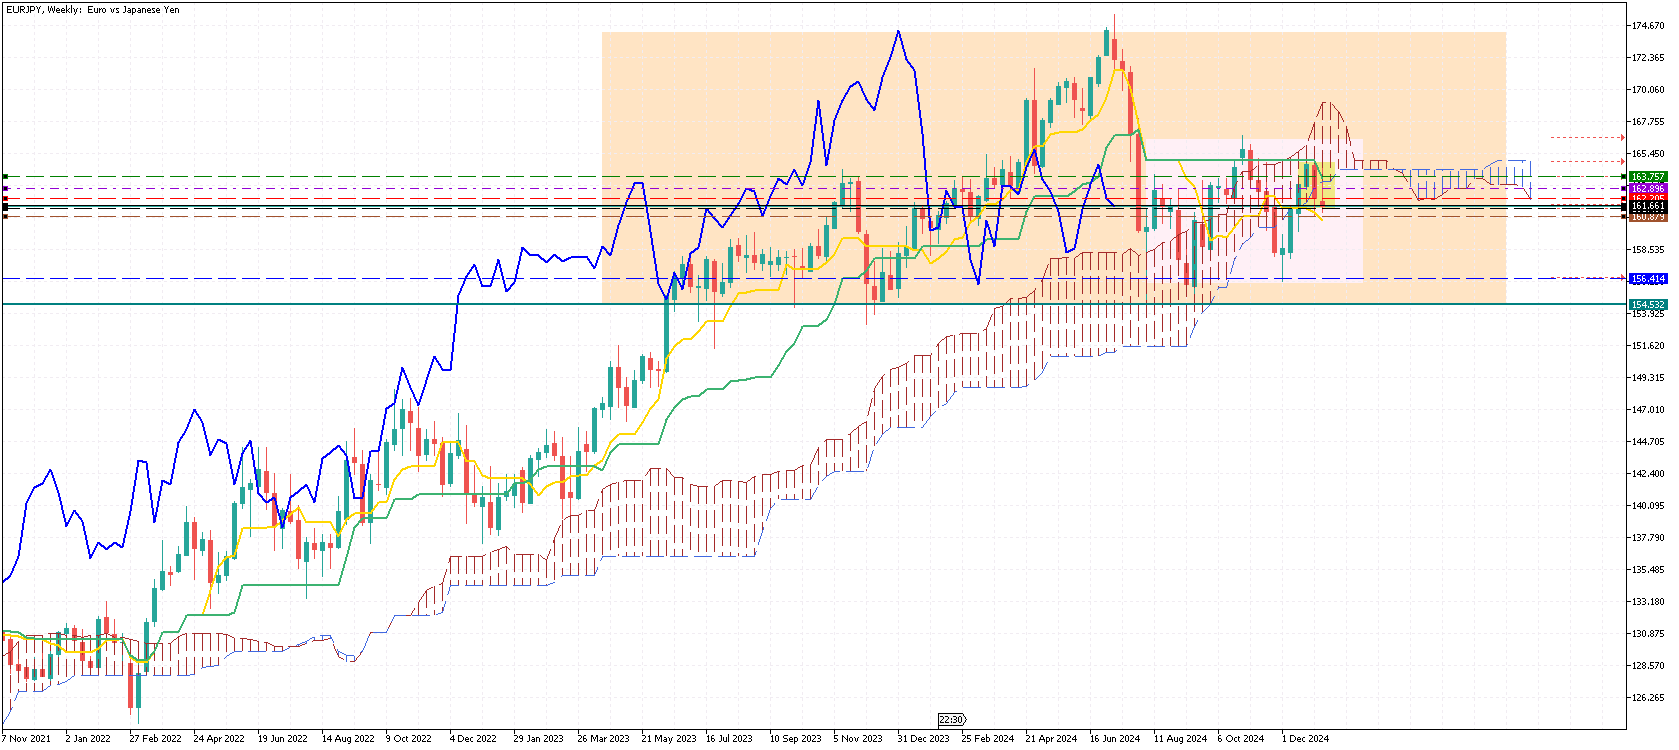
Task: Click the 135.485 price axis value
Action: tap(1648, 570)
